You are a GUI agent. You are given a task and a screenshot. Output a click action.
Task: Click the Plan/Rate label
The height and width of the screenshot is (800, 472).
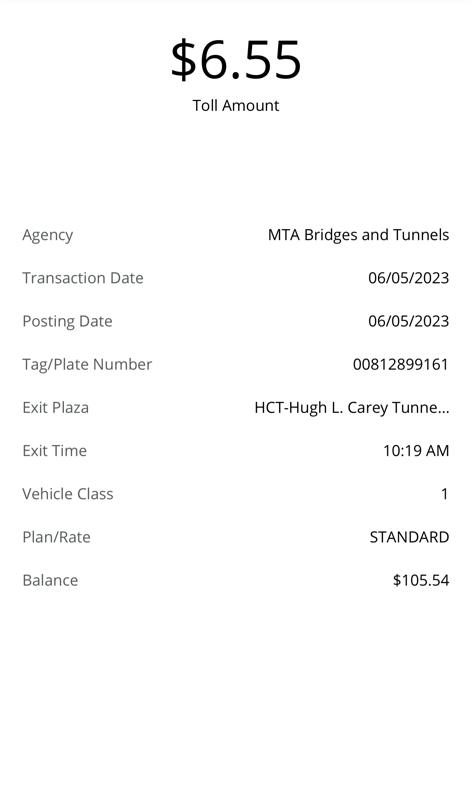pyautogui.click(x=57, y=537)
